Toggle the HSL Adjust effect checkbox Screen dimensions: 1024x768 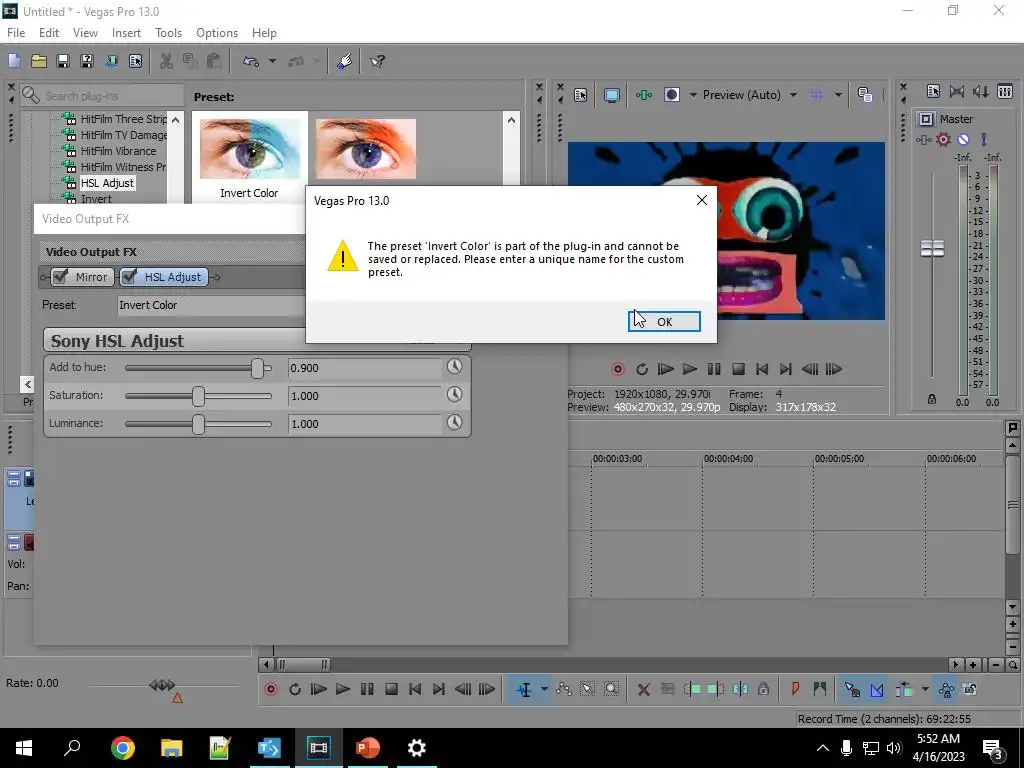(129, 277)
